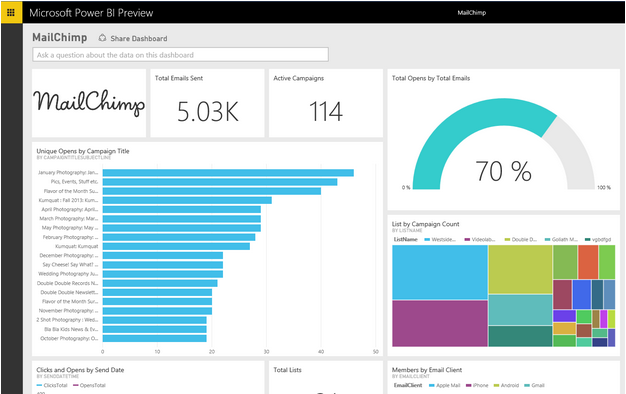The height and width of the screenshot is (394, 626).
Task: Click Share Dashboard text link
Action: click(139, 39)
